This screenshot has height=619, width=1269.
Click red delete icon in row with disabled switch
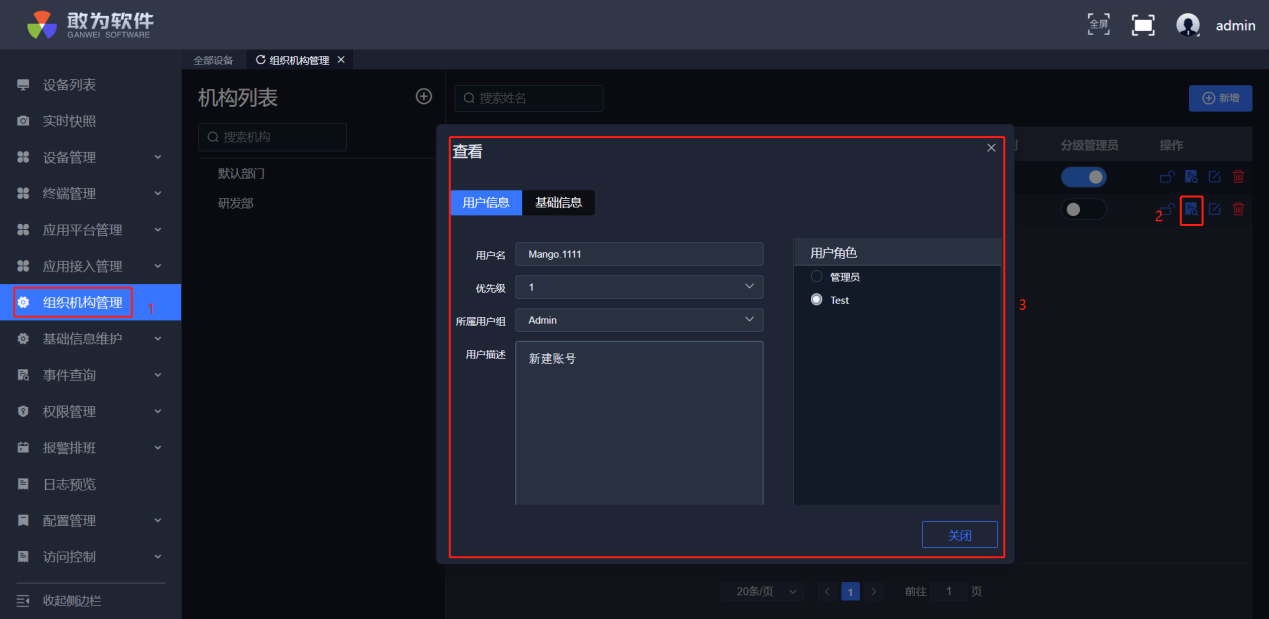pyautogui.click(x=1238, y=209)
